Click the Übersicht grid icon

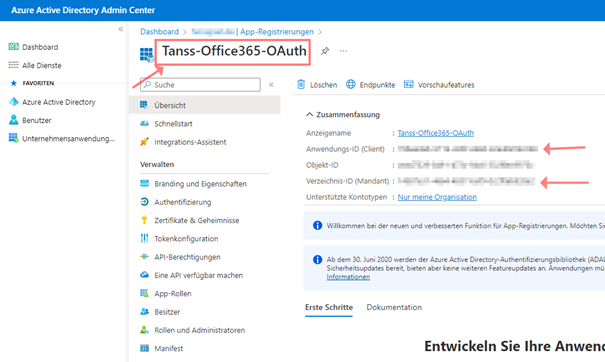point(144,105)
